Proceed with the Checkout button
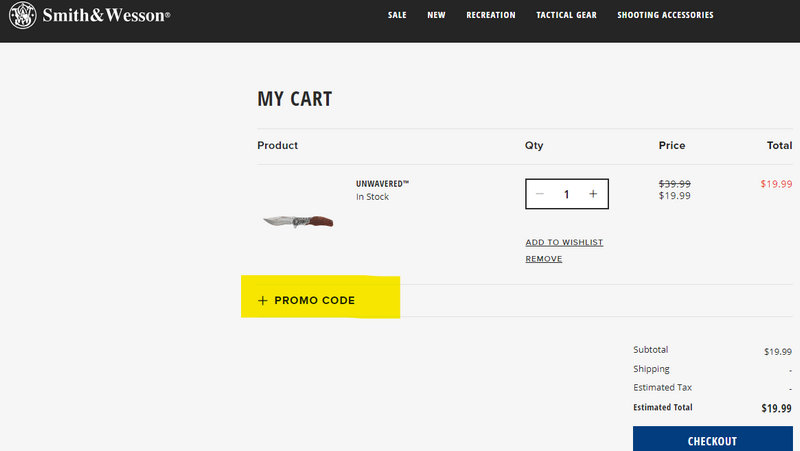 click(712, 440)
